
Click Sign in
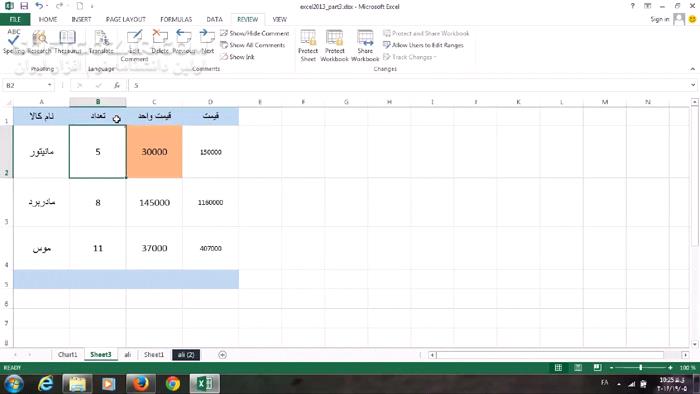pyautogui.click(x=660, y=19)
